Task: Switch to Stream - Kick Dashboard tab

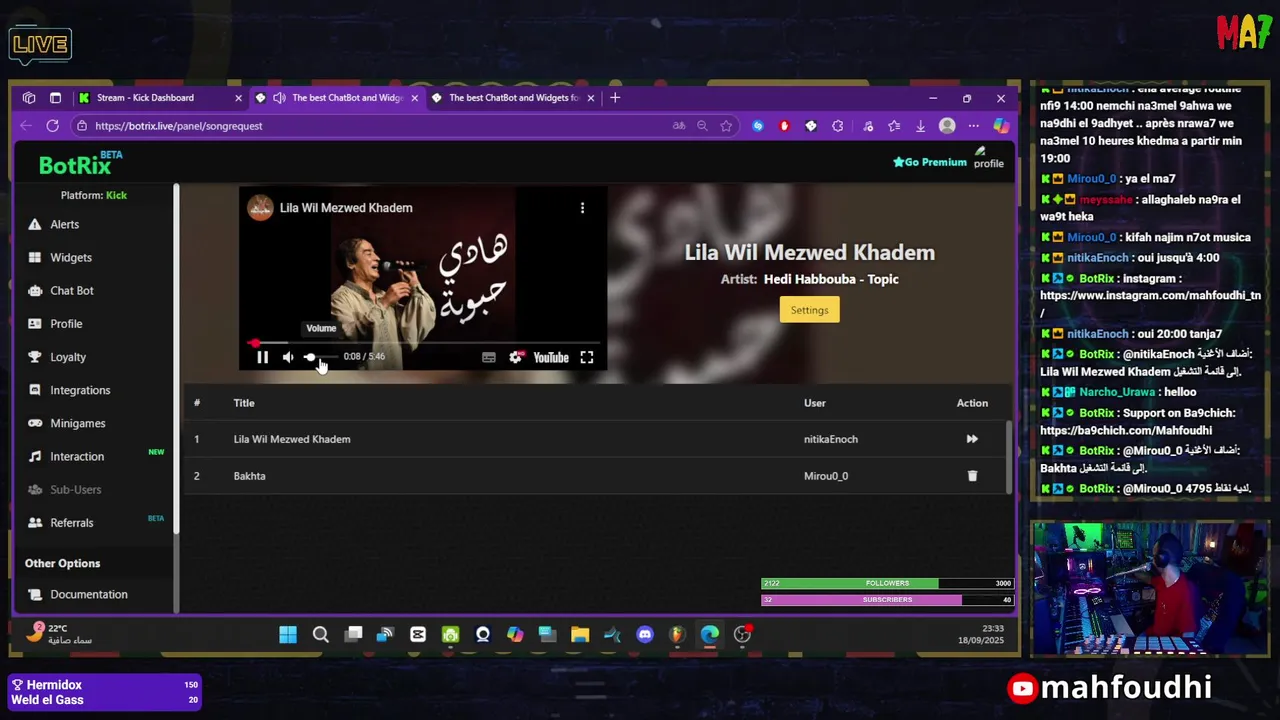Action: click(160, 98)
